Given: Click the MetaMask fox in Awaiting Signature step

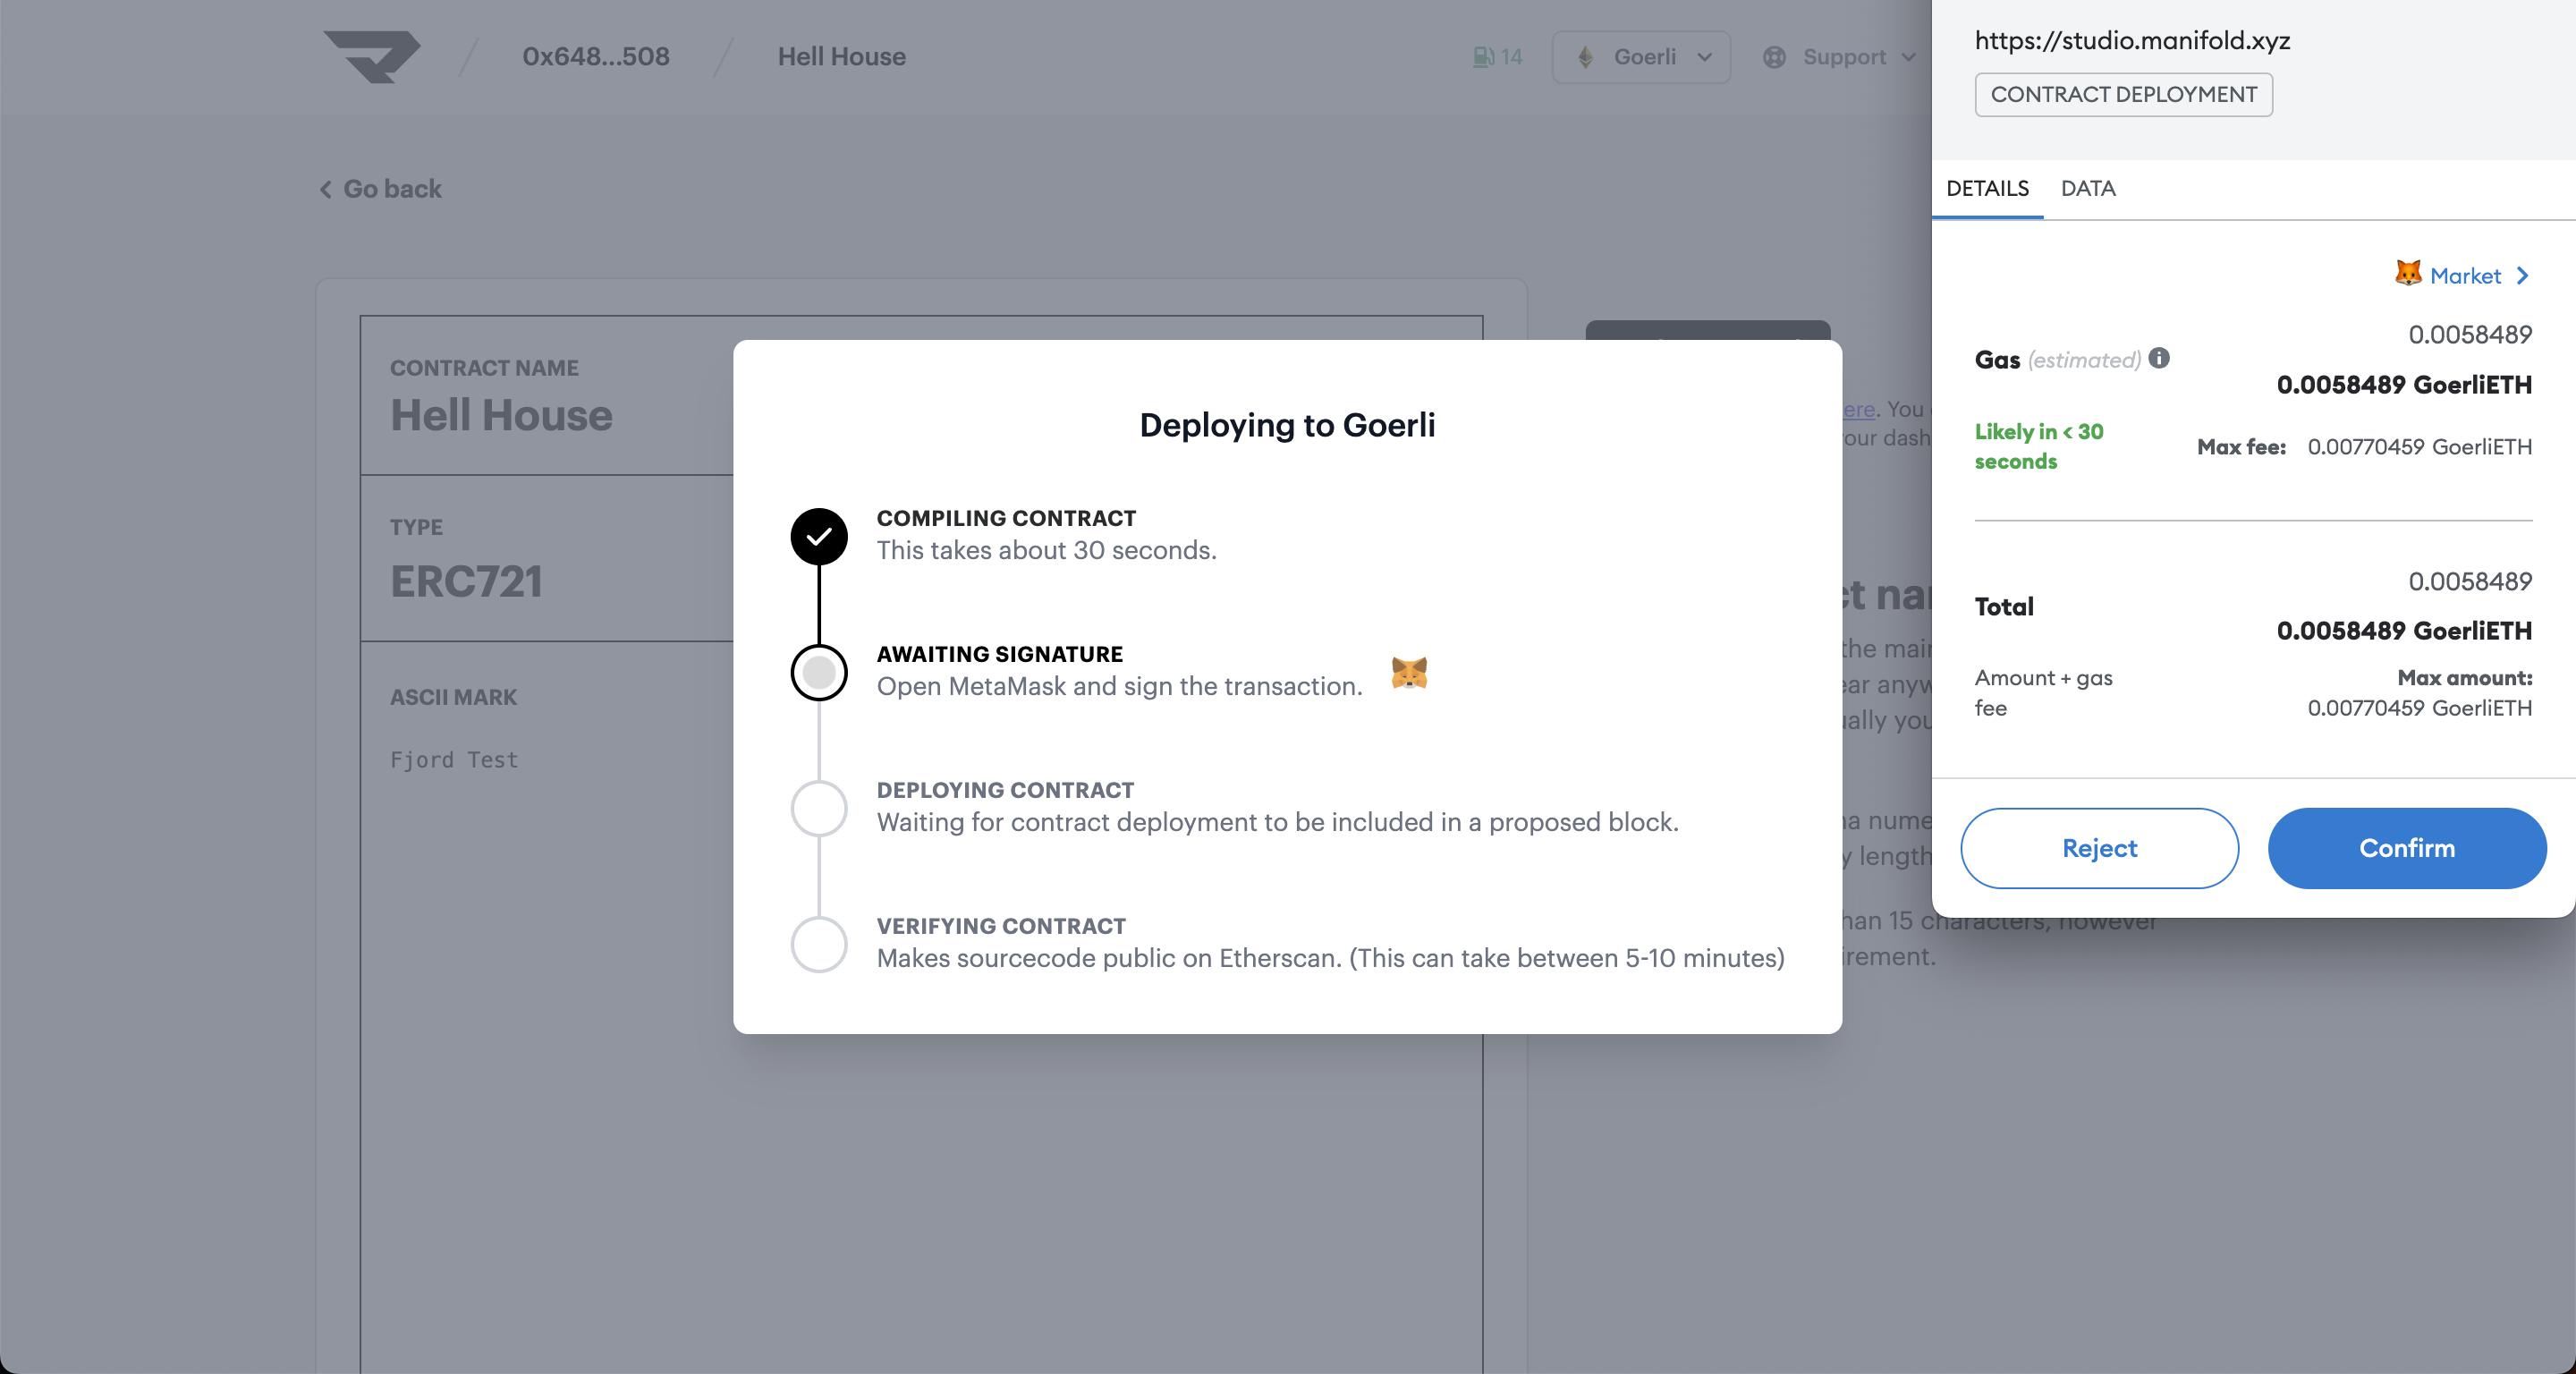Looking at the screenshot, I should 1409,673.
